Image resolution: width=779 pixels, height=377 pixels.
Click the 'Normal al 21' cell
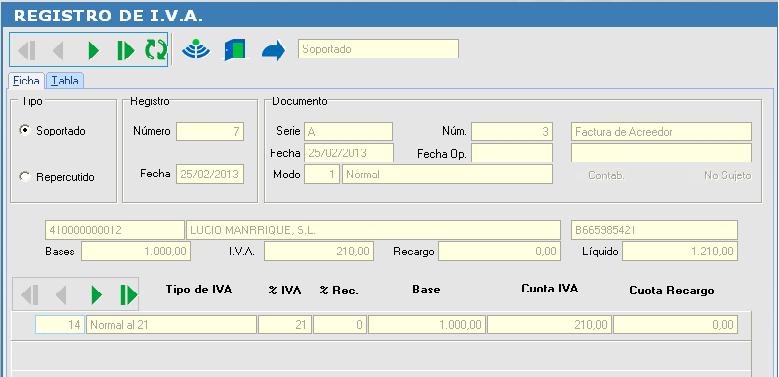point(171,325)
